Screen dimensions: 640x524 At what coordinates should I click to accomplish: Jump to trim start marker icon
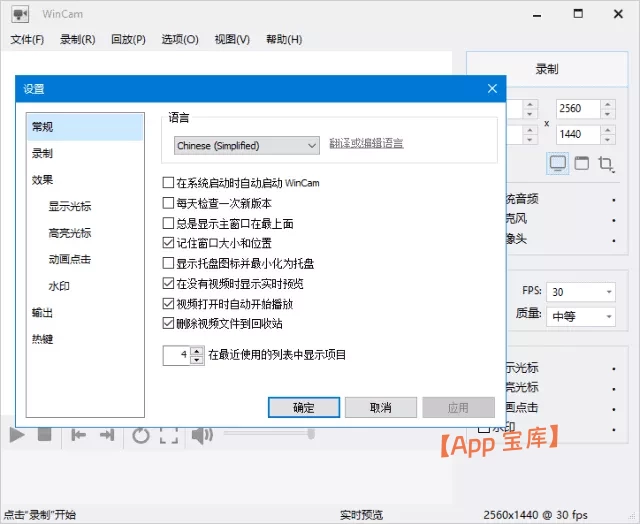[78, 435]
